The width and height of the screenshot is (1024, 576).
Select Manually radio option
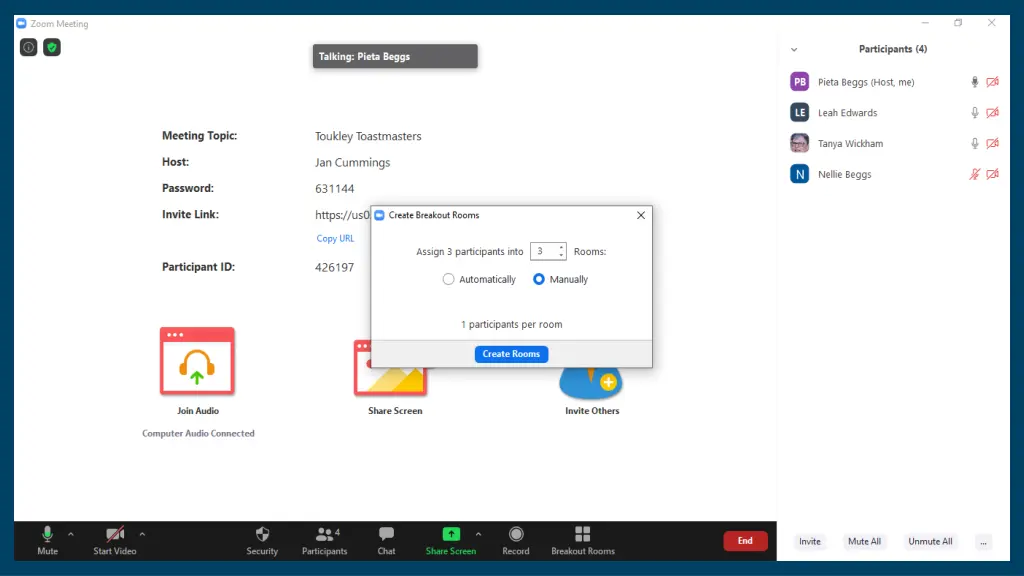[539, 280]
